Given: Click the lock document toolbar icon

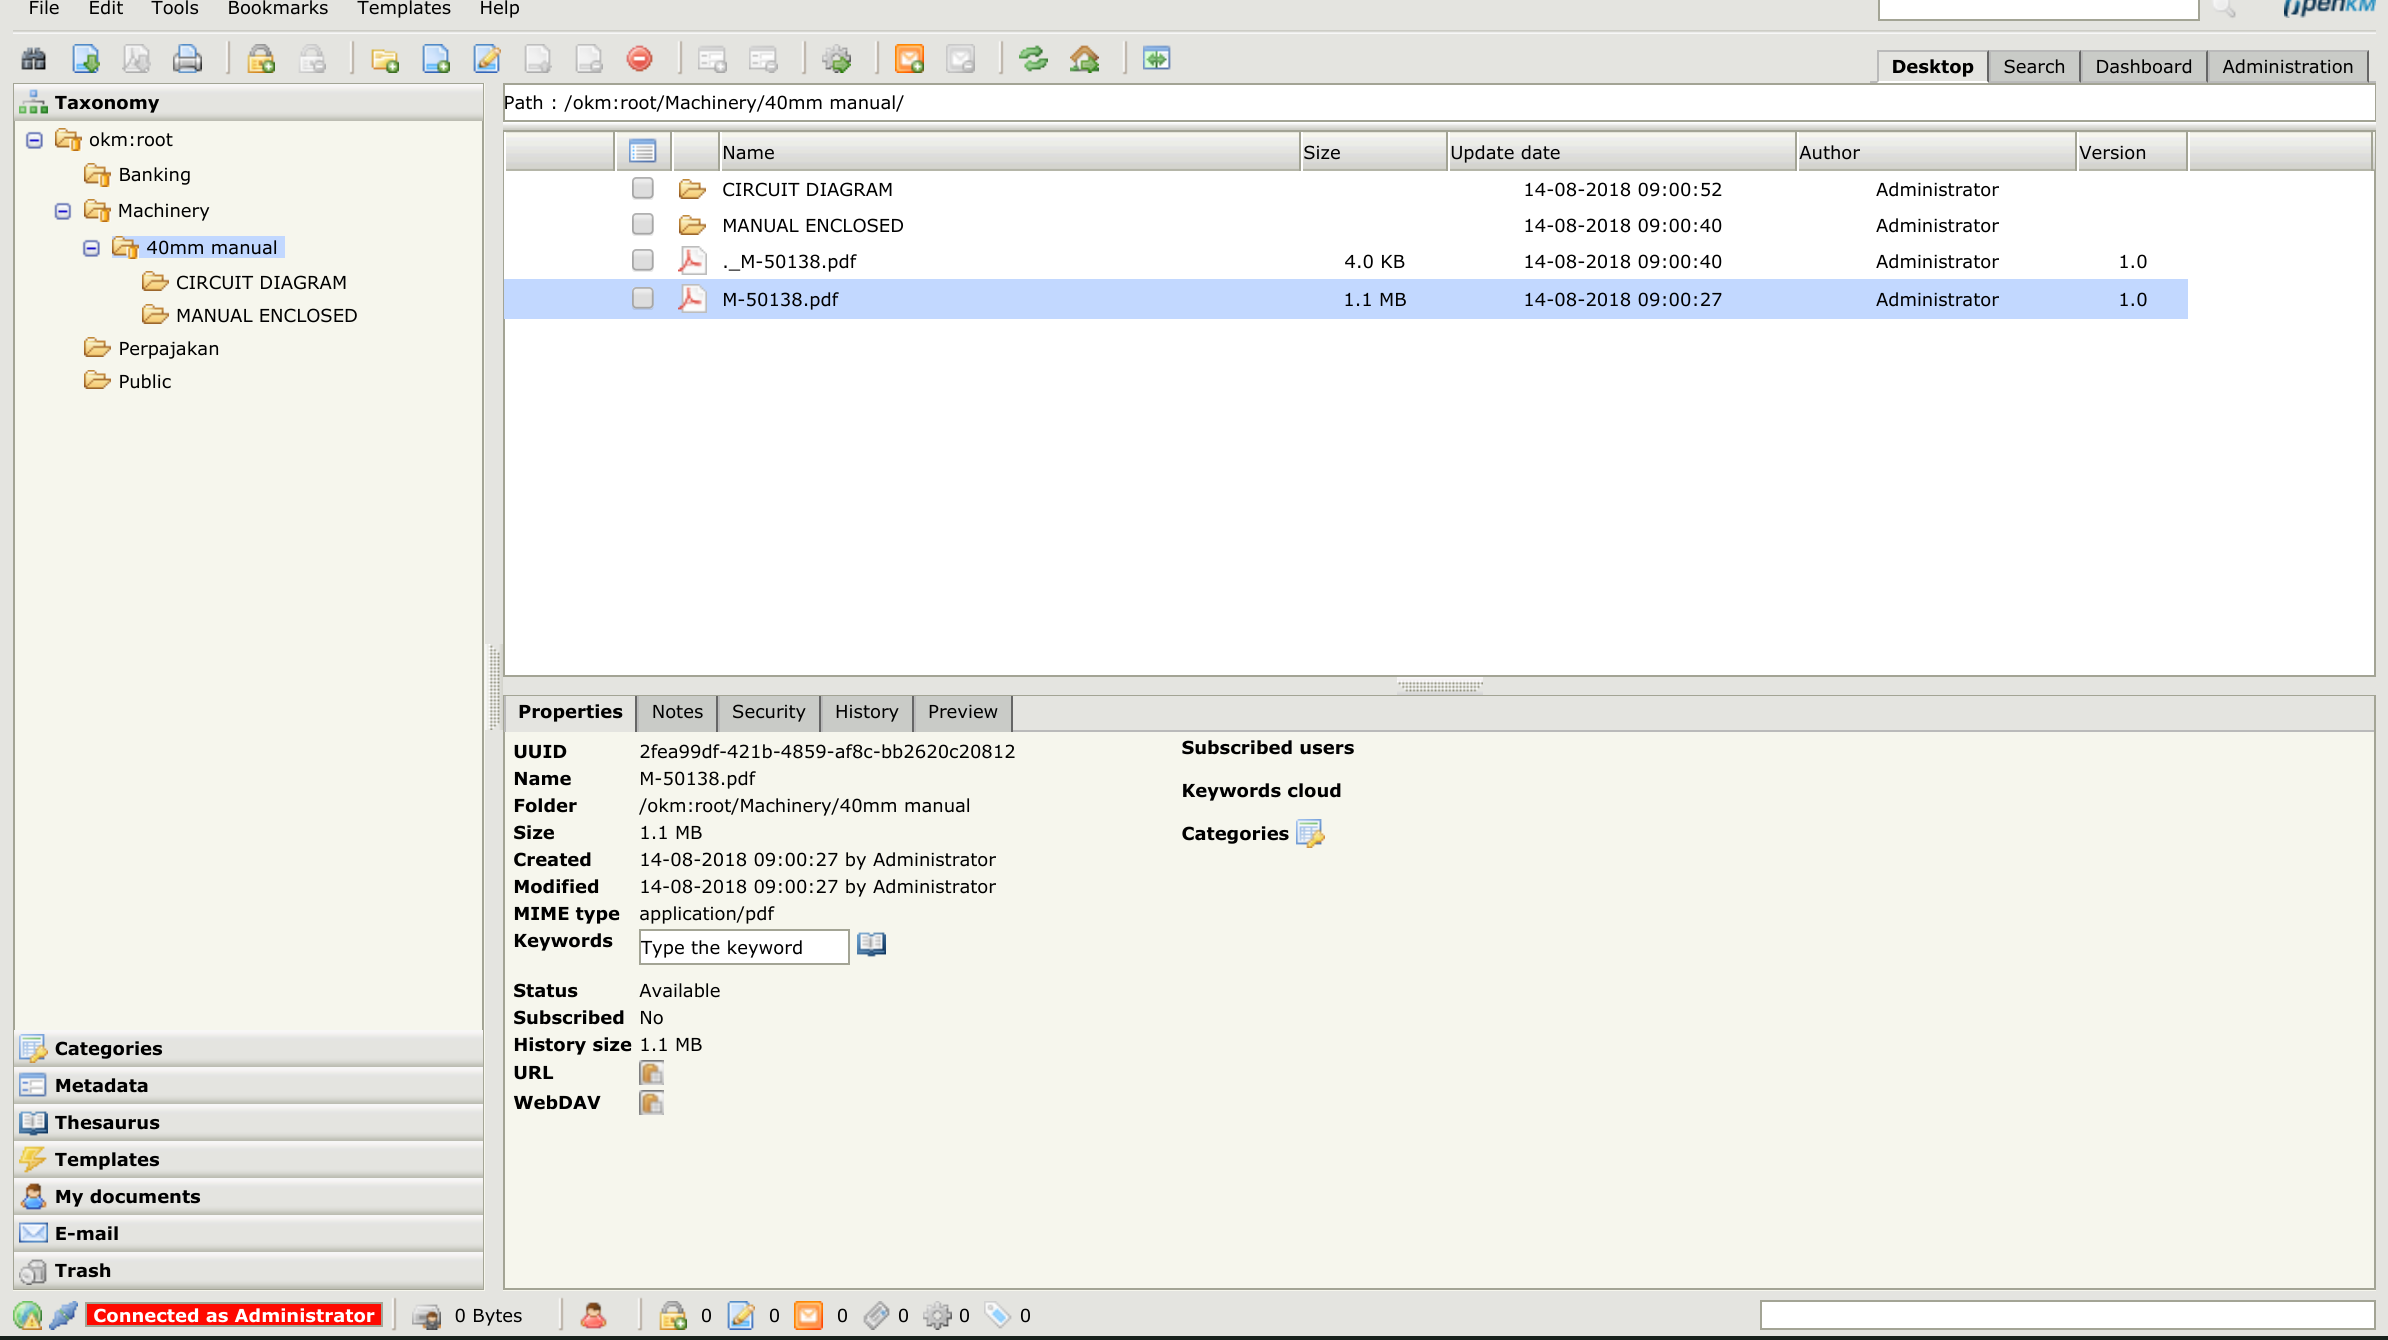Looking at the screenshot, I should pyautogui.click(x=261, y=60).
